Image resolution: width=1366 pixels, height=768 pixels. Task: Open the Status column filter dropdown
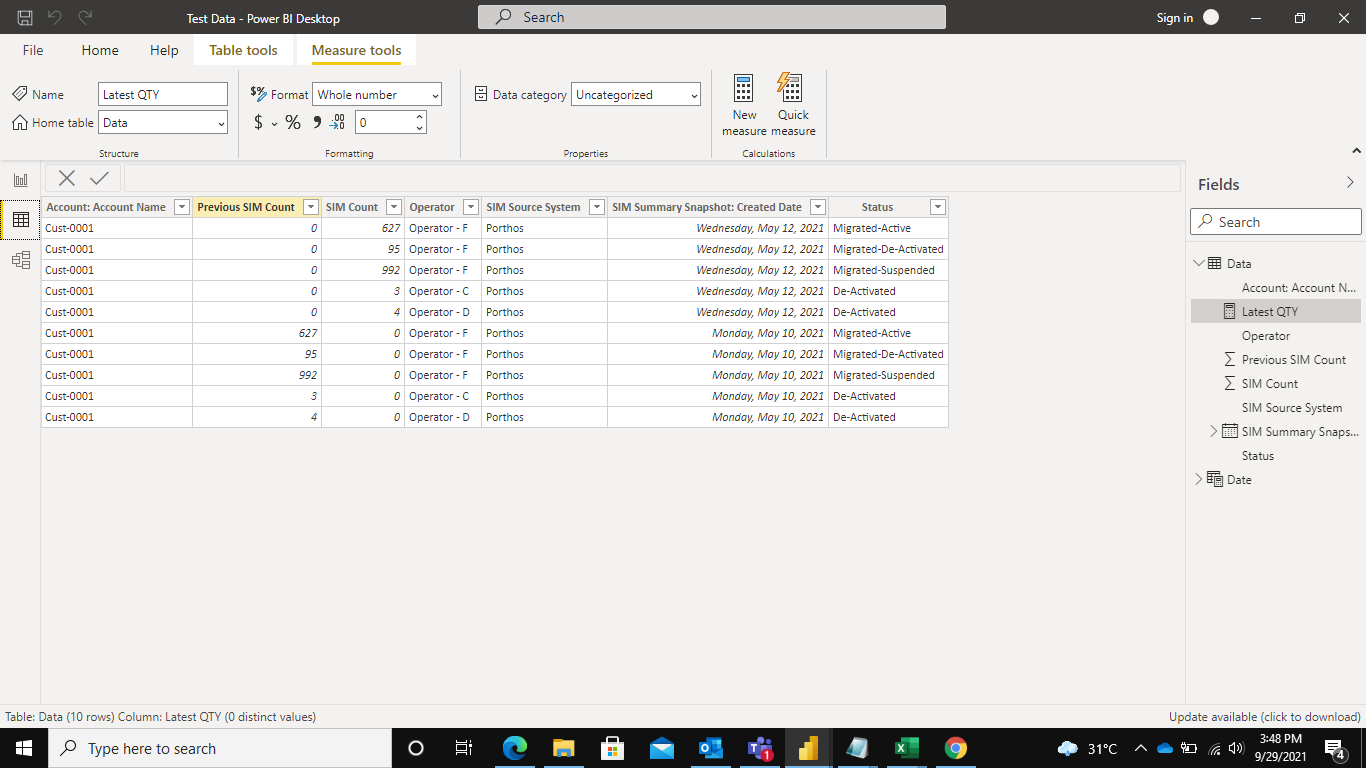pos(938,207)
